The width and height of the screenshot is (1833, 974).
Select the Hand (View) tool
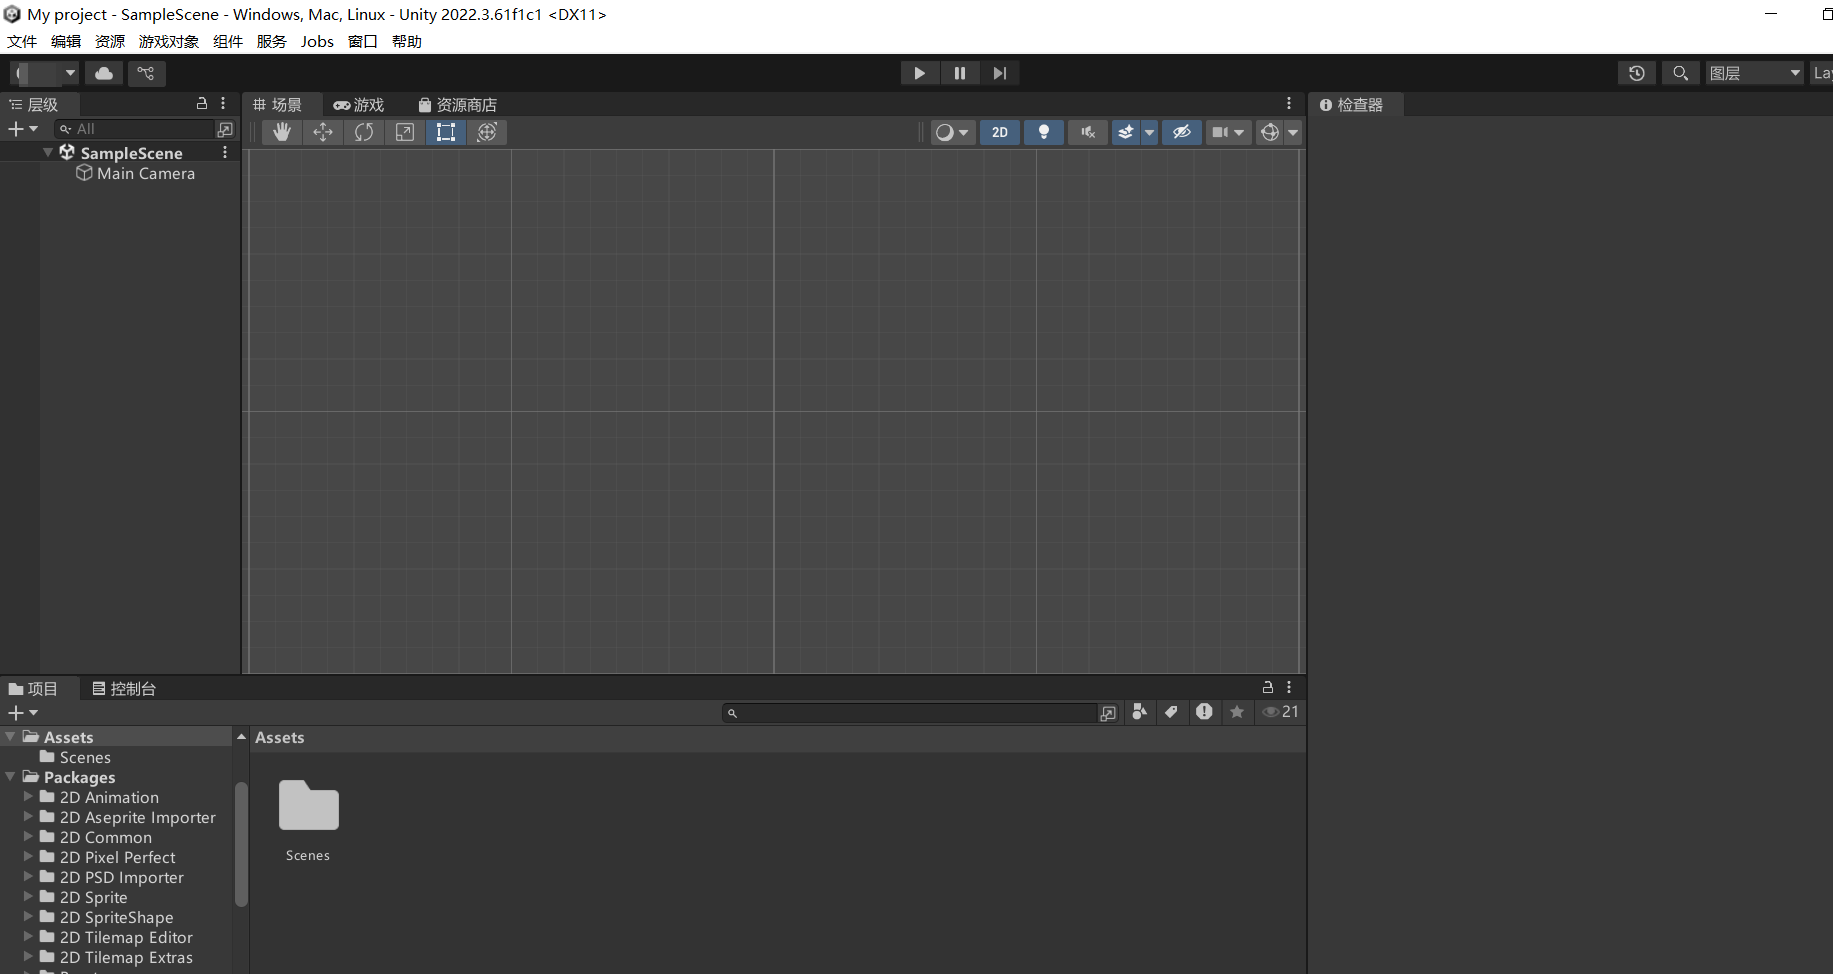point(282,132)
